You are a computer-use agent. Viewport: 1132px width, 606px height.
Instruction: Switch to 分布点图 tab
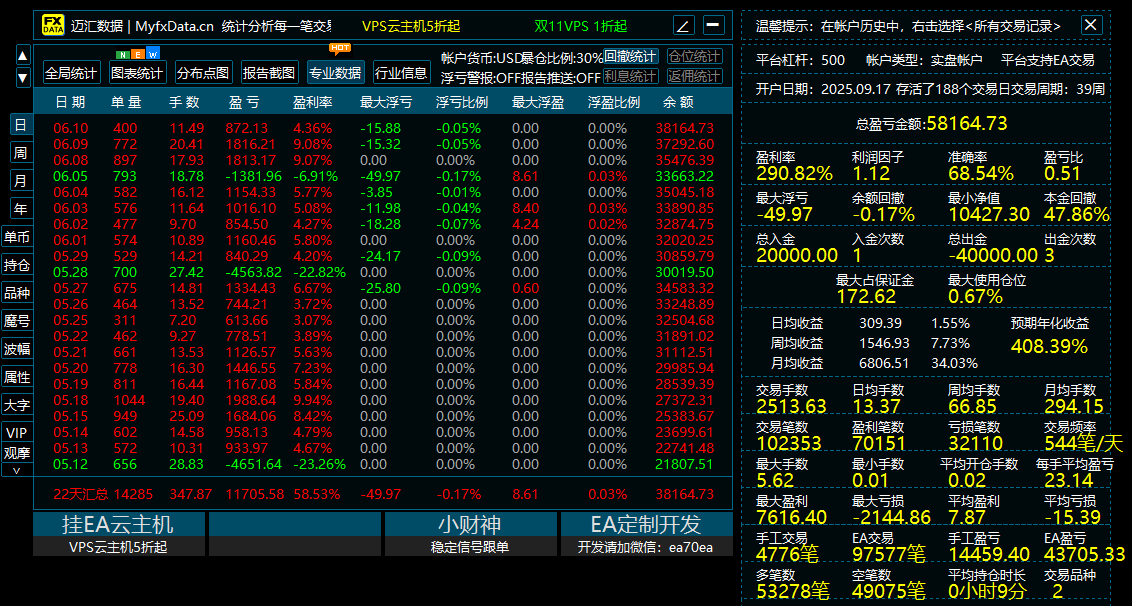204,72
